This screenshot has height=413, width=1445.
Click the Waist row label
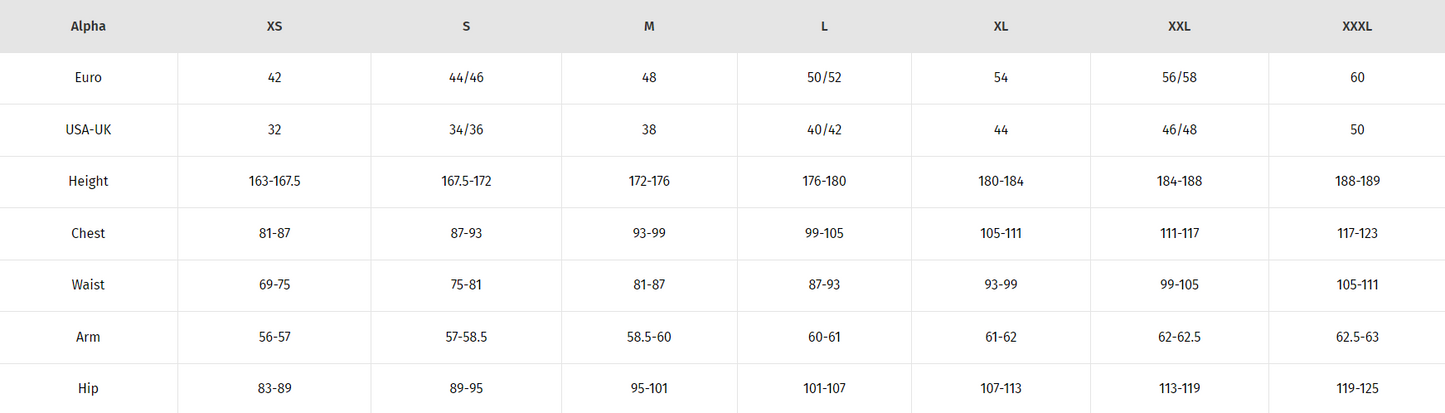click(88, 285)
